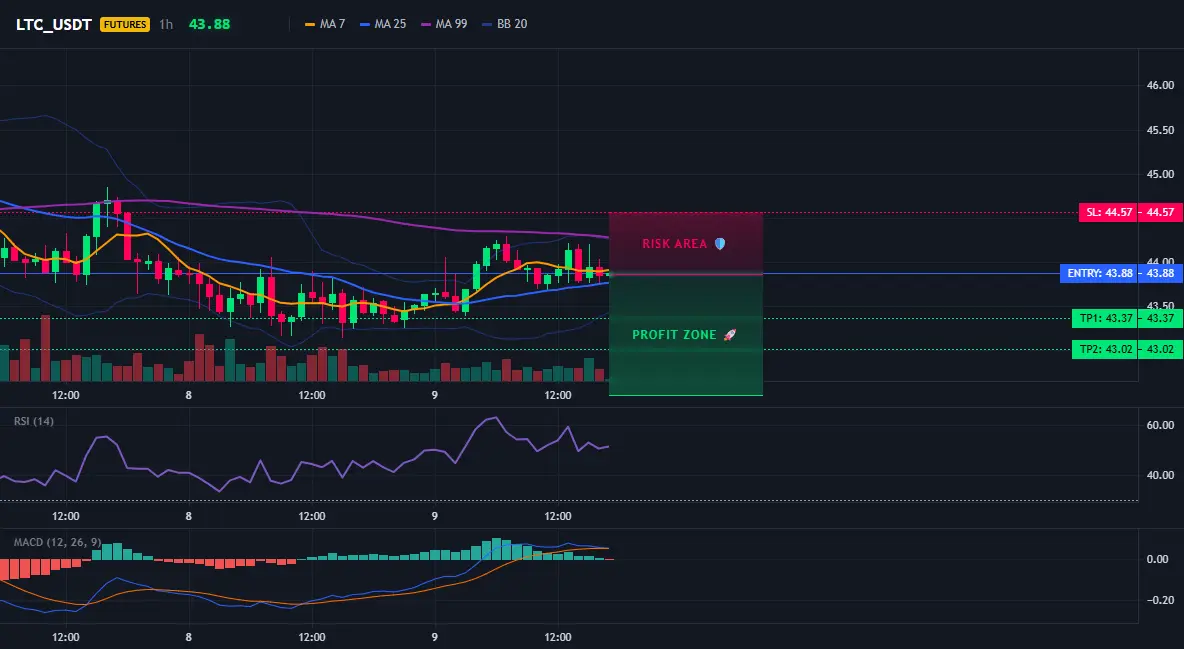This screenshot has height=649, width=1184.
Task: Click the yellow FUTURES badge
Action: (125, 24)
